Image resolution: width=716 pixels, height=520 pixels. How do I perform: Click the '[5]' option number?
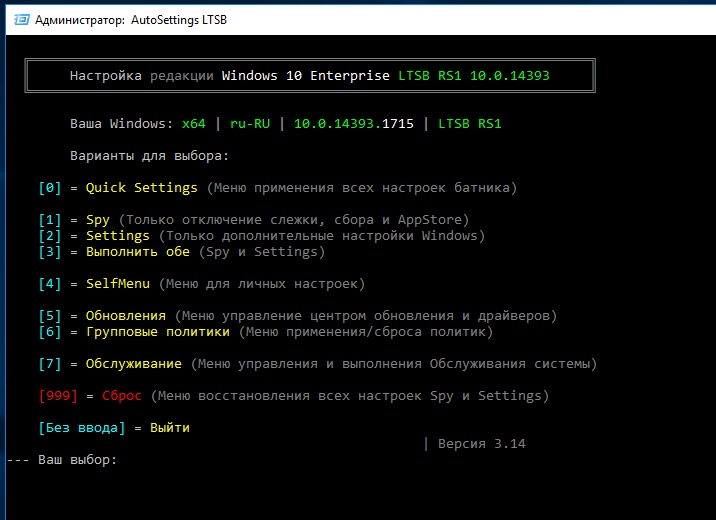point(50,316)
